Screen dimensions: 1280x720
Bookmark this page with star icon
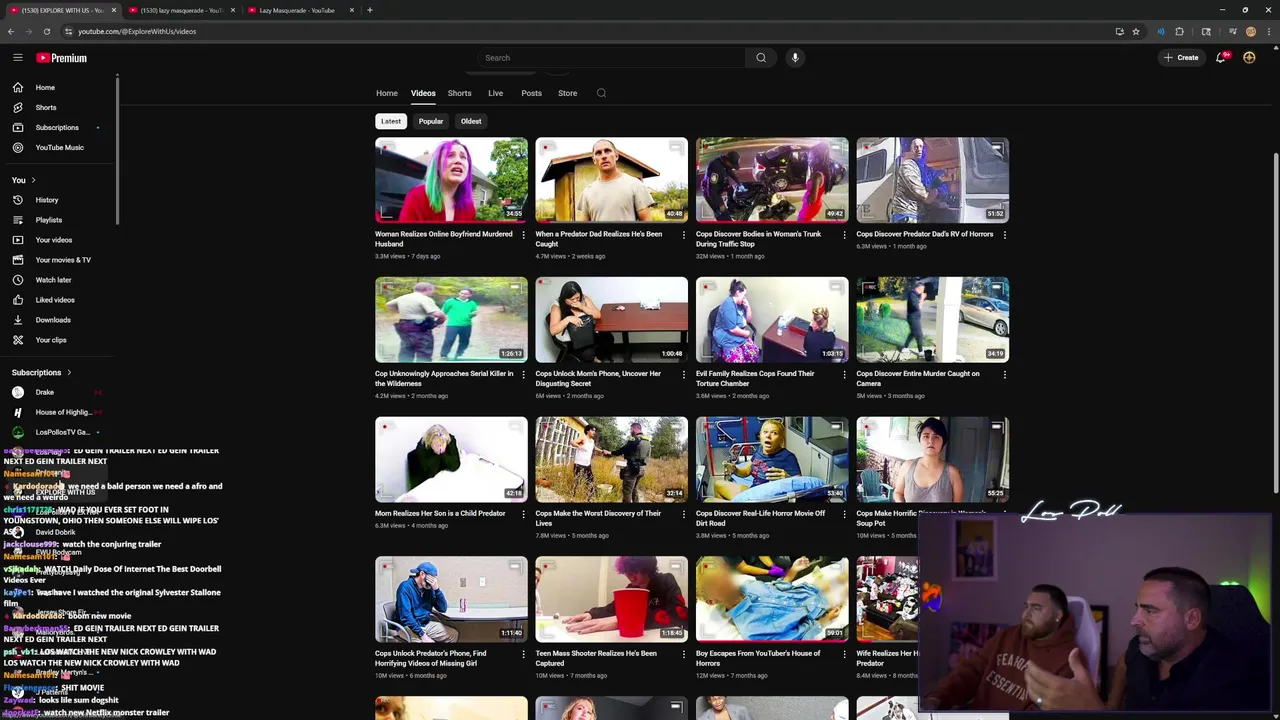coord(1136,31)
